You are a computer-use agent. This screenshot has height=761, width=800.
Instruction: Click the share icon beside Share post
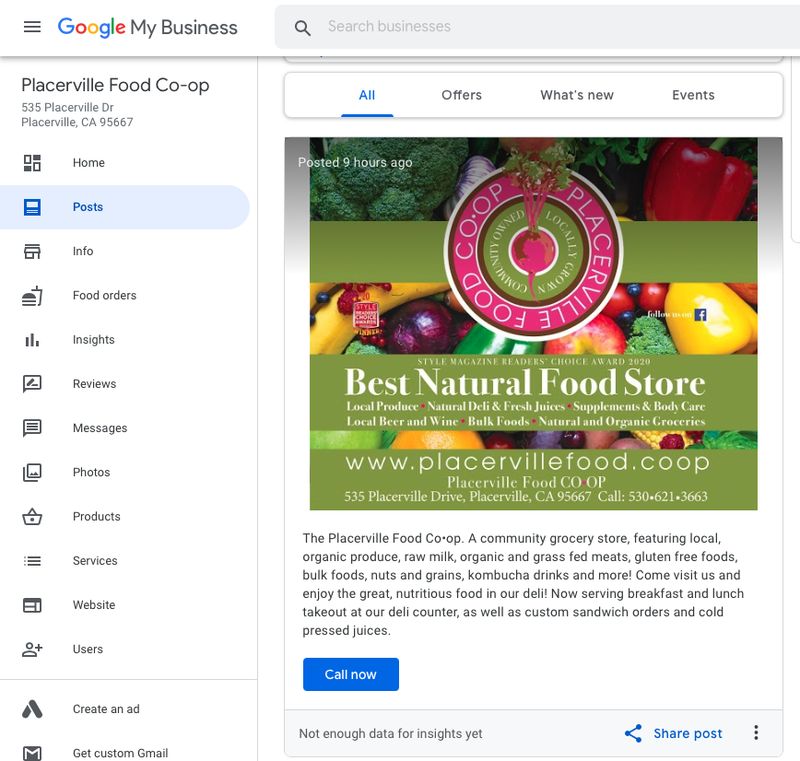pyautogui.click(x=633, y=733)
